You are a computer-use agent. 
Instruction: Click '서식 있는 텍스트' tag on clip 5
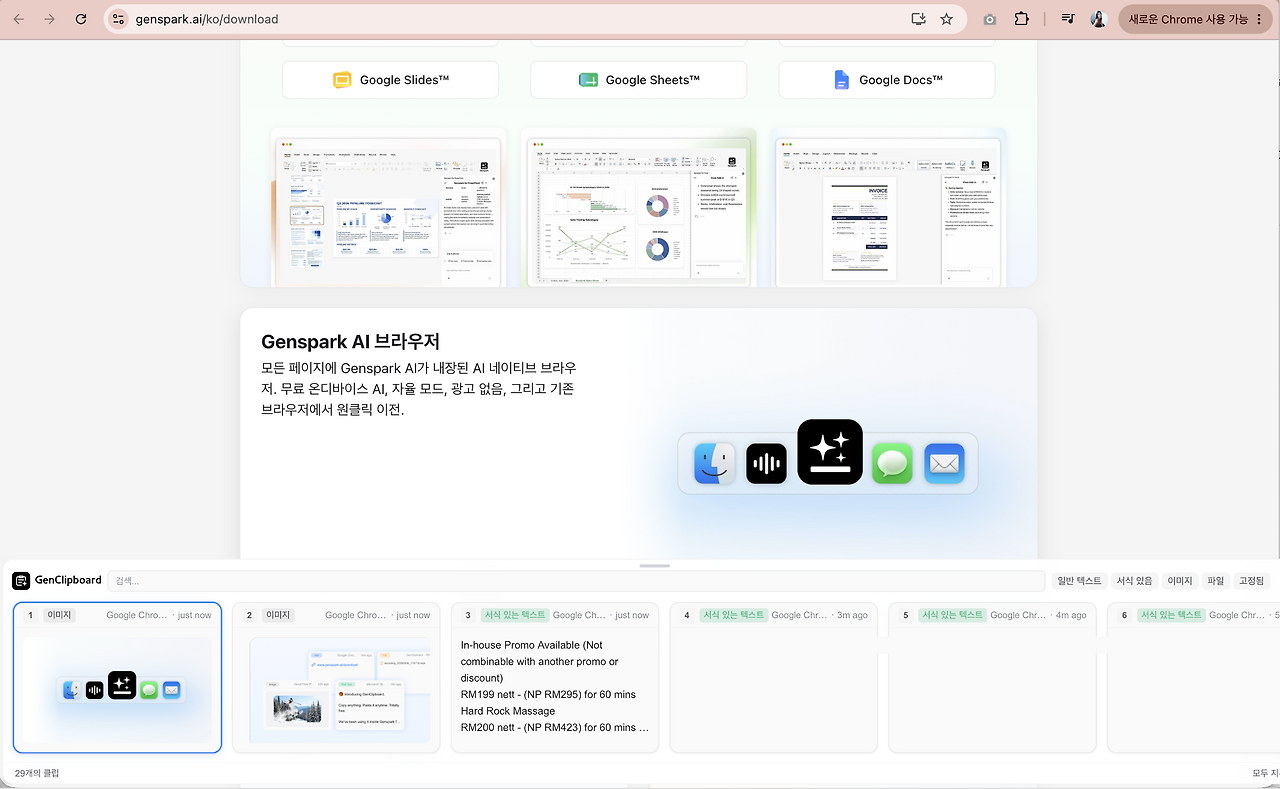(952, 615)
